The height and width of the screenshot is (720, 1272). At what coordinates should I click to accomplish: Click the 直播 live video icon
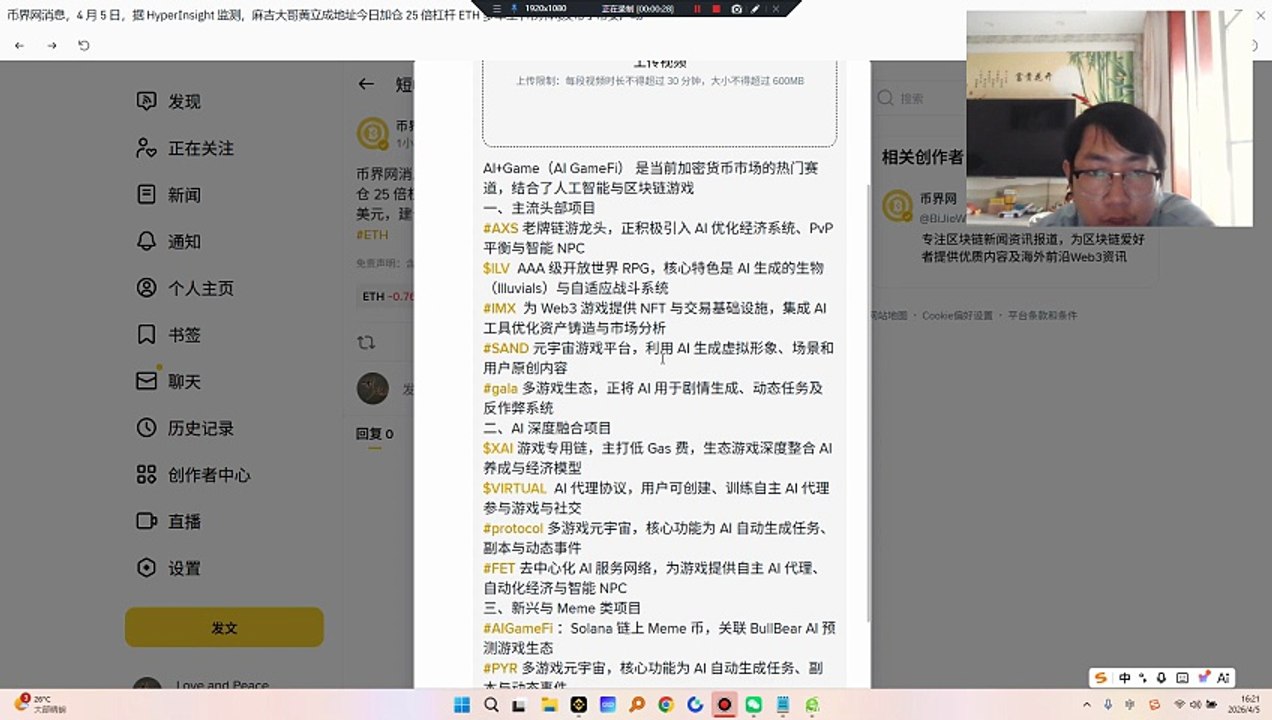point(147,521)
